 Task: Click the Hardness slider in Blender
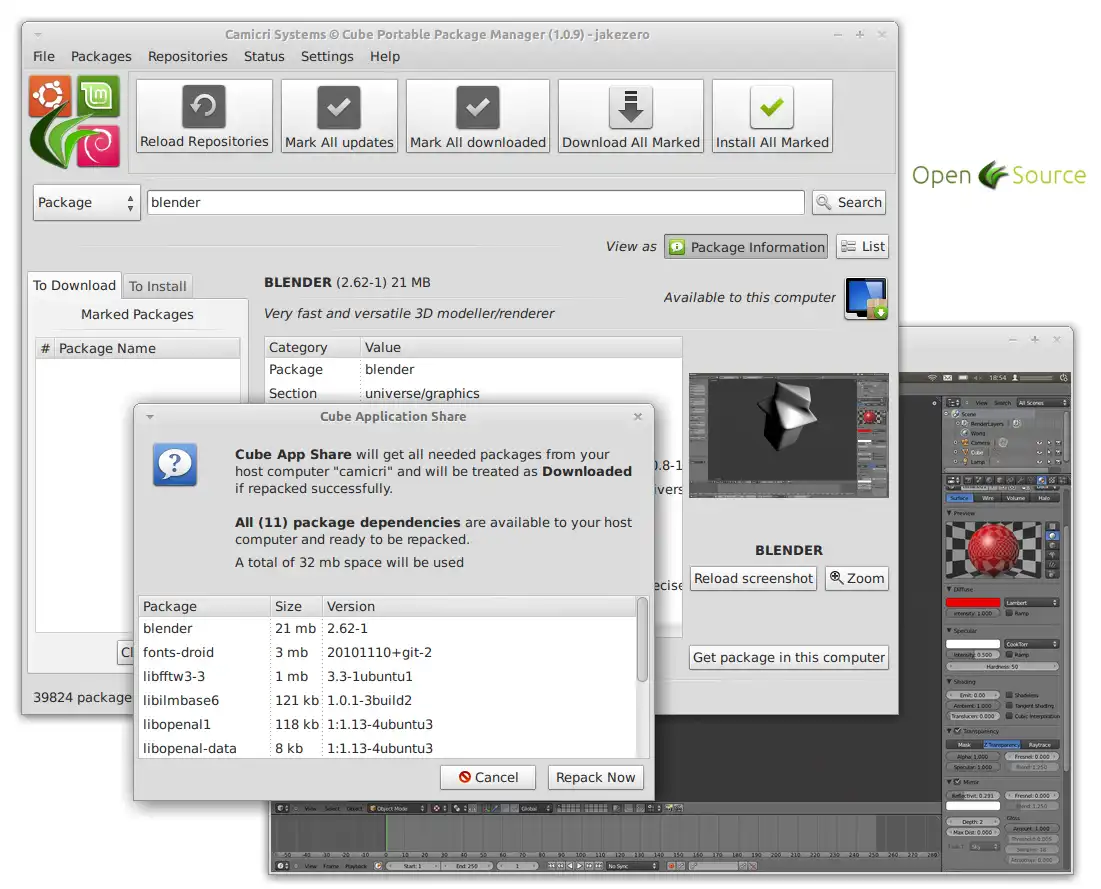click(1003, 666)
